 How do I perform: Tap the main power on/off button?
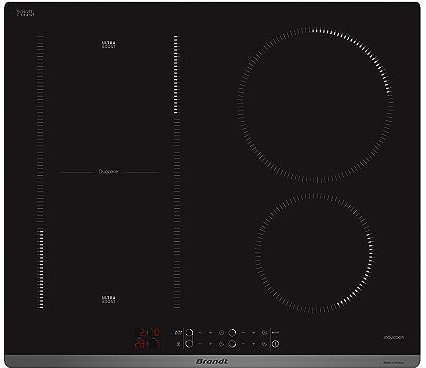(x=275, y=344)
